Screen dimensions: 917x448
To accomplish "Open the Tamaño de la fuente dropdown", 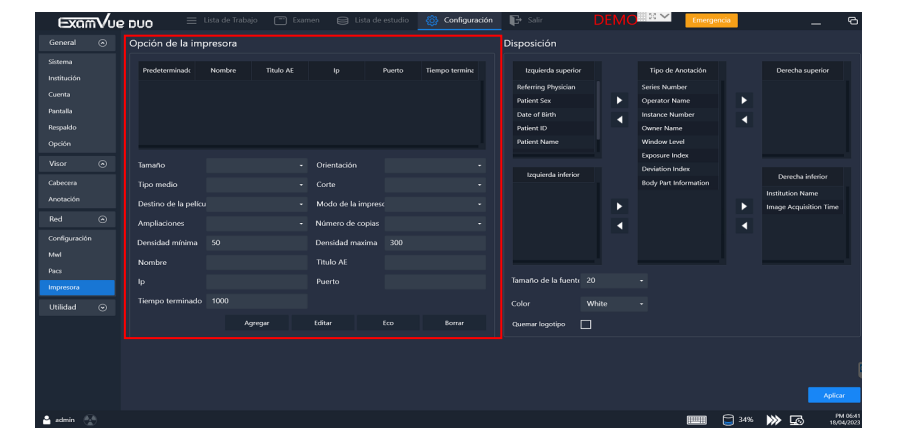I will tap(614, 281).
